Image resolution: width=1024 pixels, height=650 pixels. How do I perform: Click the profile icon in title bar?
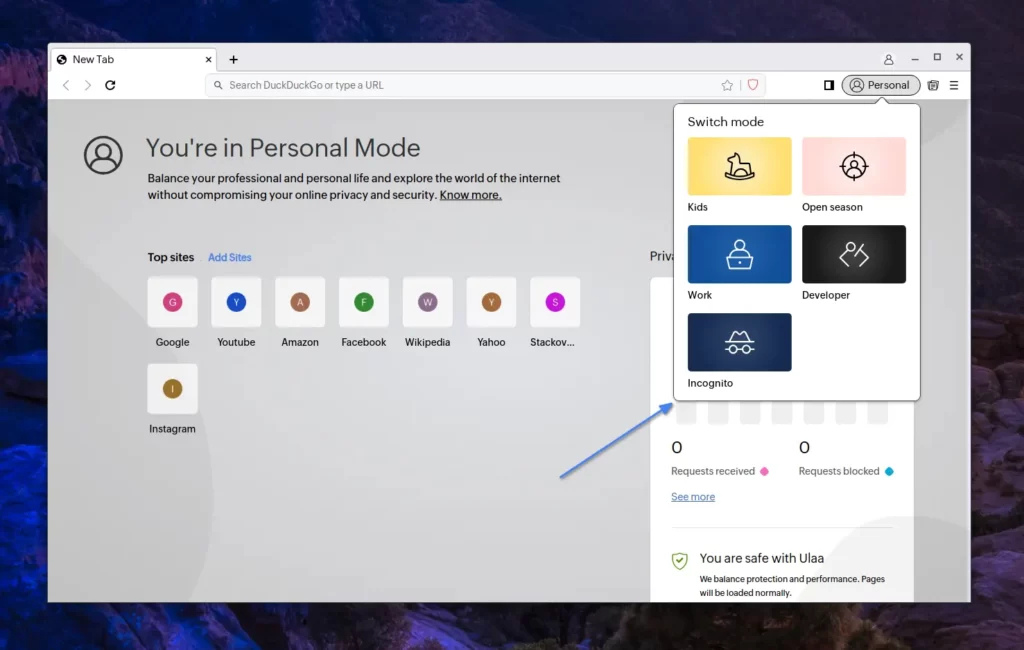point(888,59)
